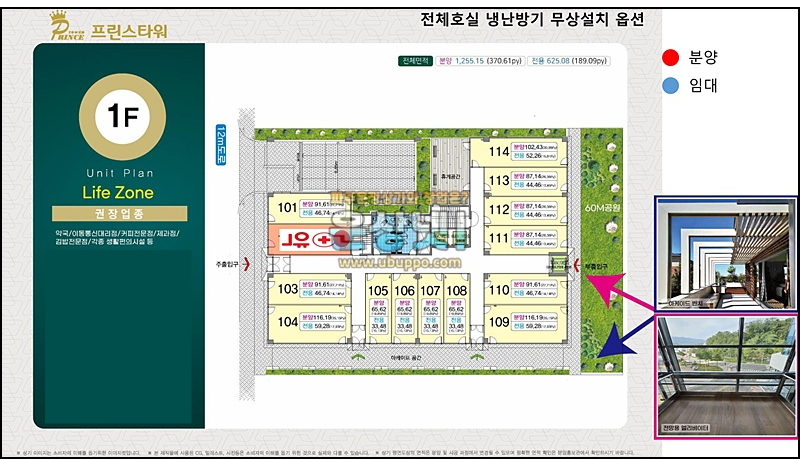The image size is (800, 460).
Task: Click the 프린스타워 title text
Action: 129,31
